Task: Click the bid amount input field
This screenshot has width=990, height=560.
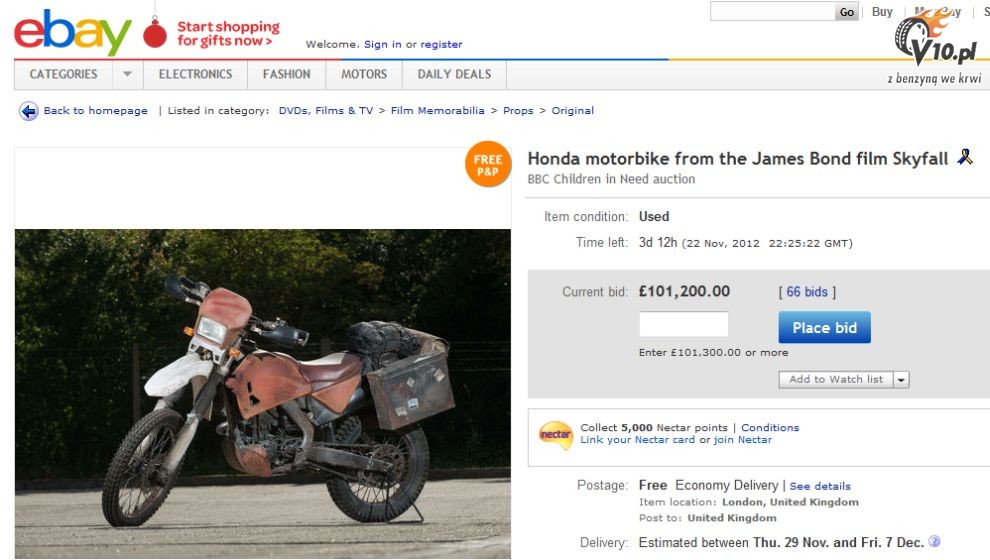Action: 684,324
